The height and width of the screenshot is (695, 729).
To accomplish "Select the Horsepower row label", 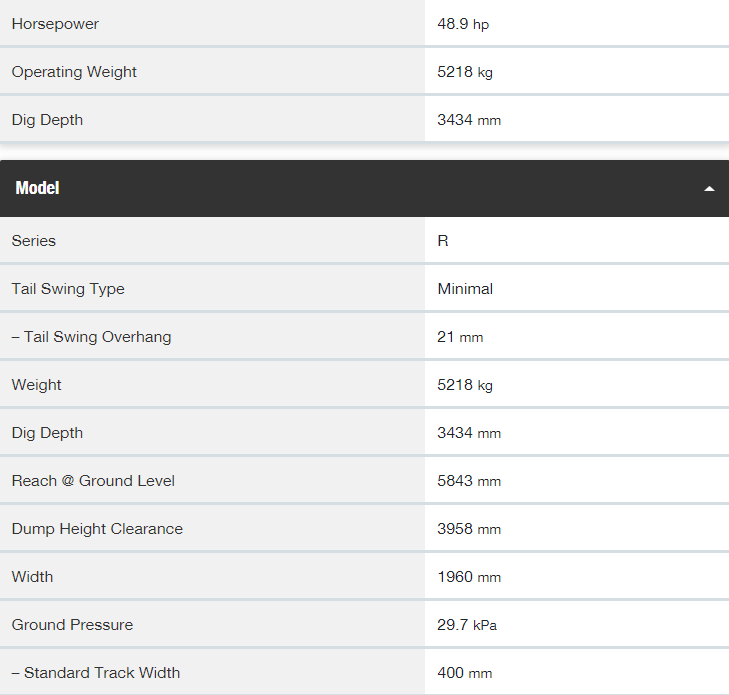I will point(55,24).
